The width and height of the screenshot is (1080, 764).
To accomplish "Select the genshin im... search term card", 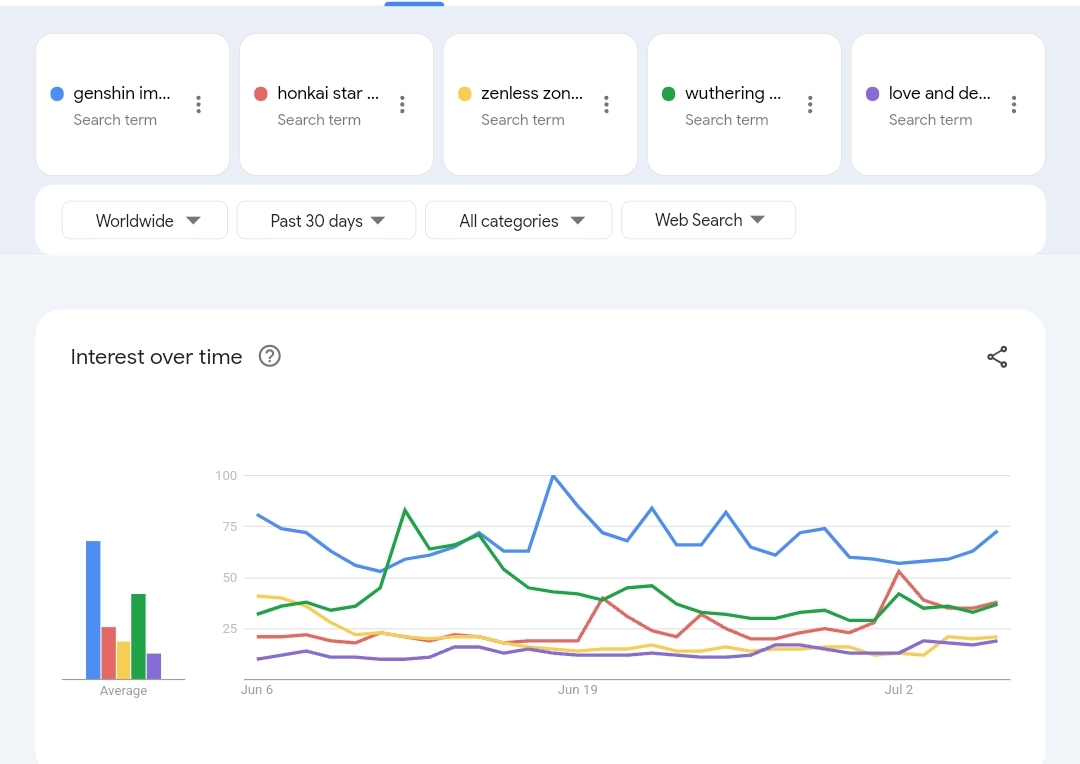I will tap(132, 105).
